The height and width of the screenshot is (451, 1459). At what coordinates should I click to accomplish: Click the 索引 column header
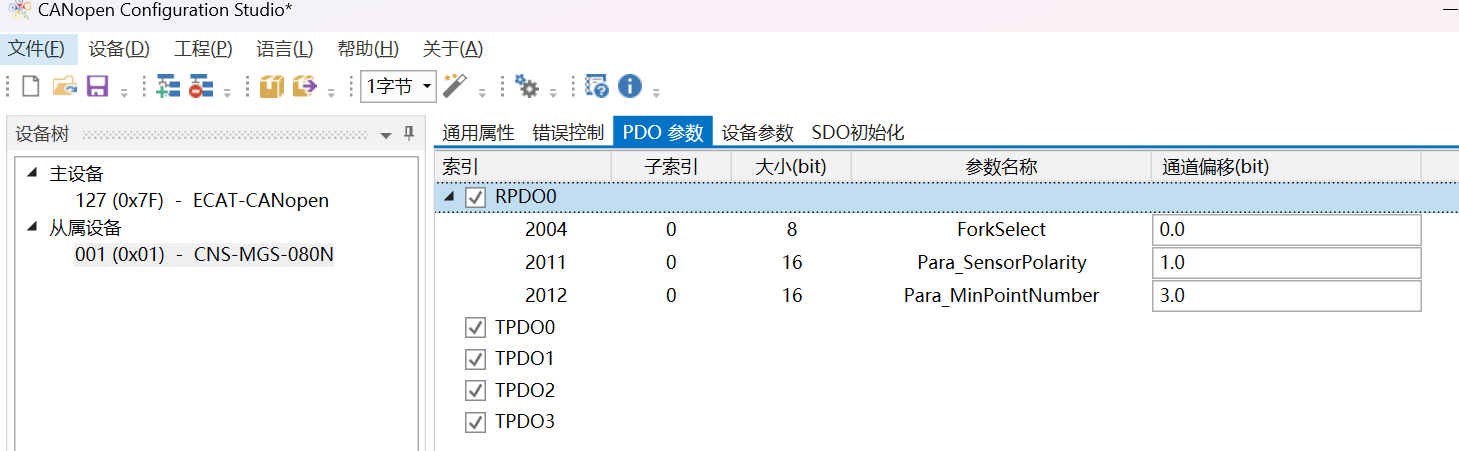point(523,167)
